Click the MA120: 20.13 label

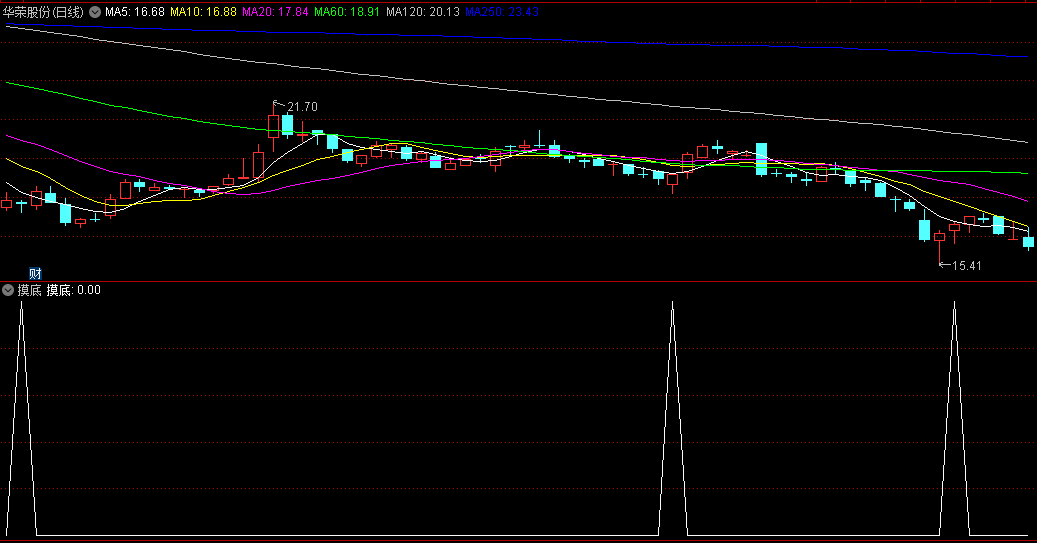coord(423,12)
